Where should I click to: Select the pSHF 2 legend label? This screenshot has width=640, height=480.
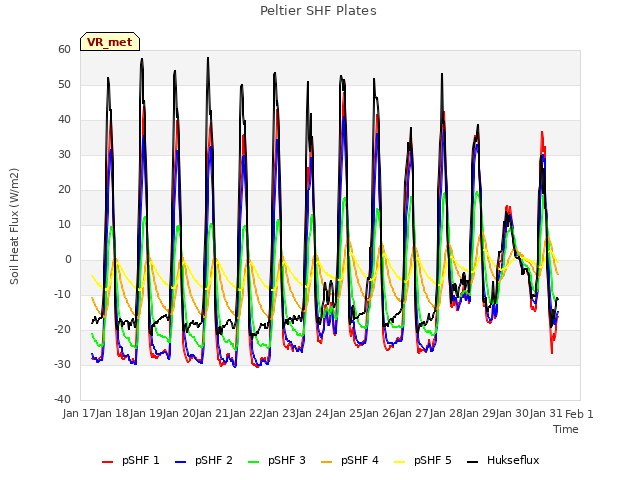(214, 460)
